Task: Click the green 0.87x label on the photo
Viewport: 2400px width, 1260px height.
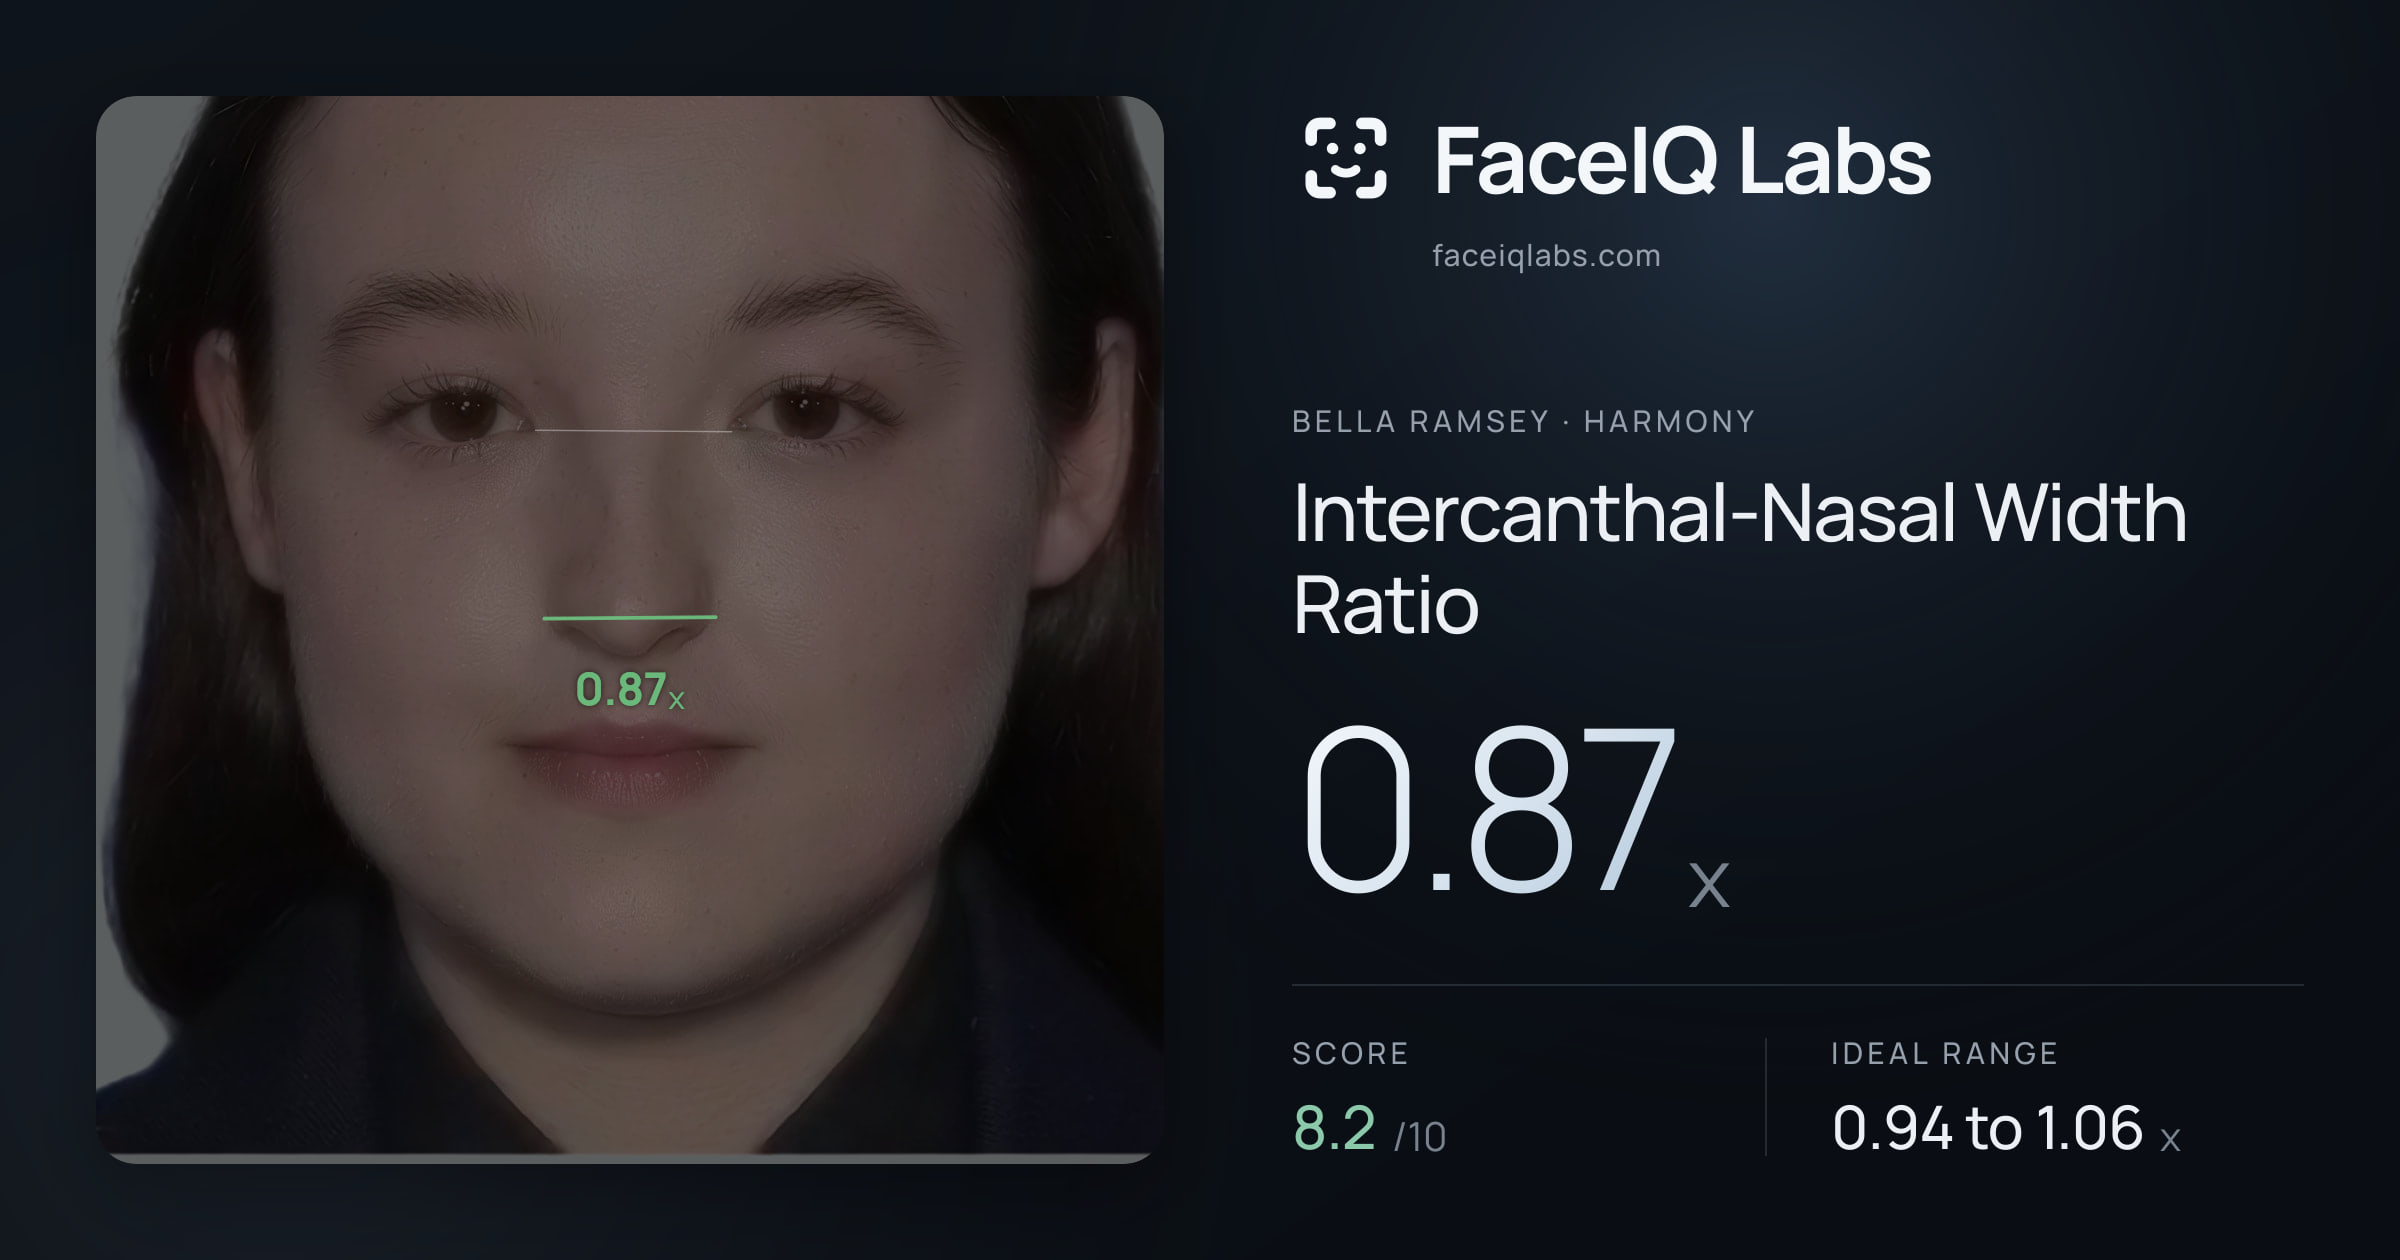Action: point(630,690)
